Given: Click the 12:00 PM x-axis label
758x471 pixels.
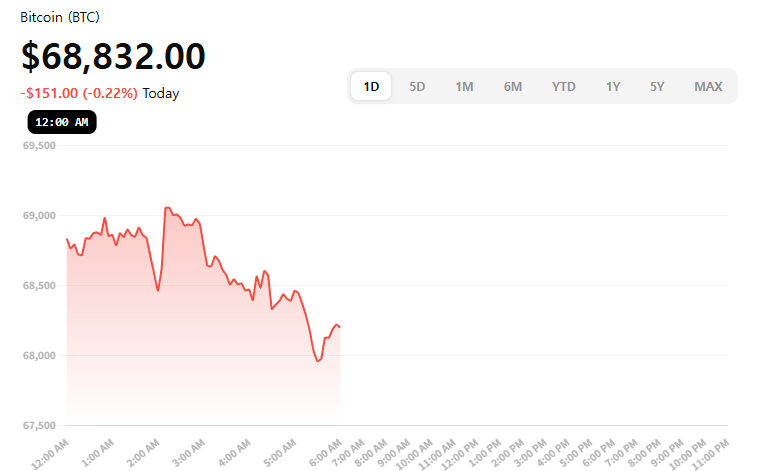Looking at the screenshot, I should (464, 452).
